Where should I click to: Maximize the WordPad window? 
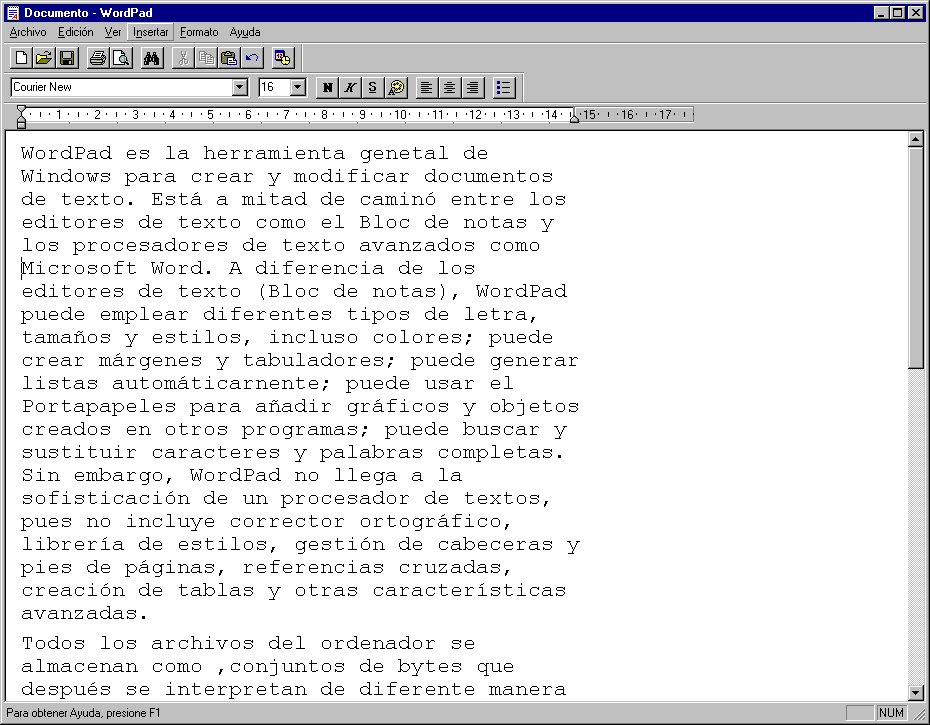point(898,12)
